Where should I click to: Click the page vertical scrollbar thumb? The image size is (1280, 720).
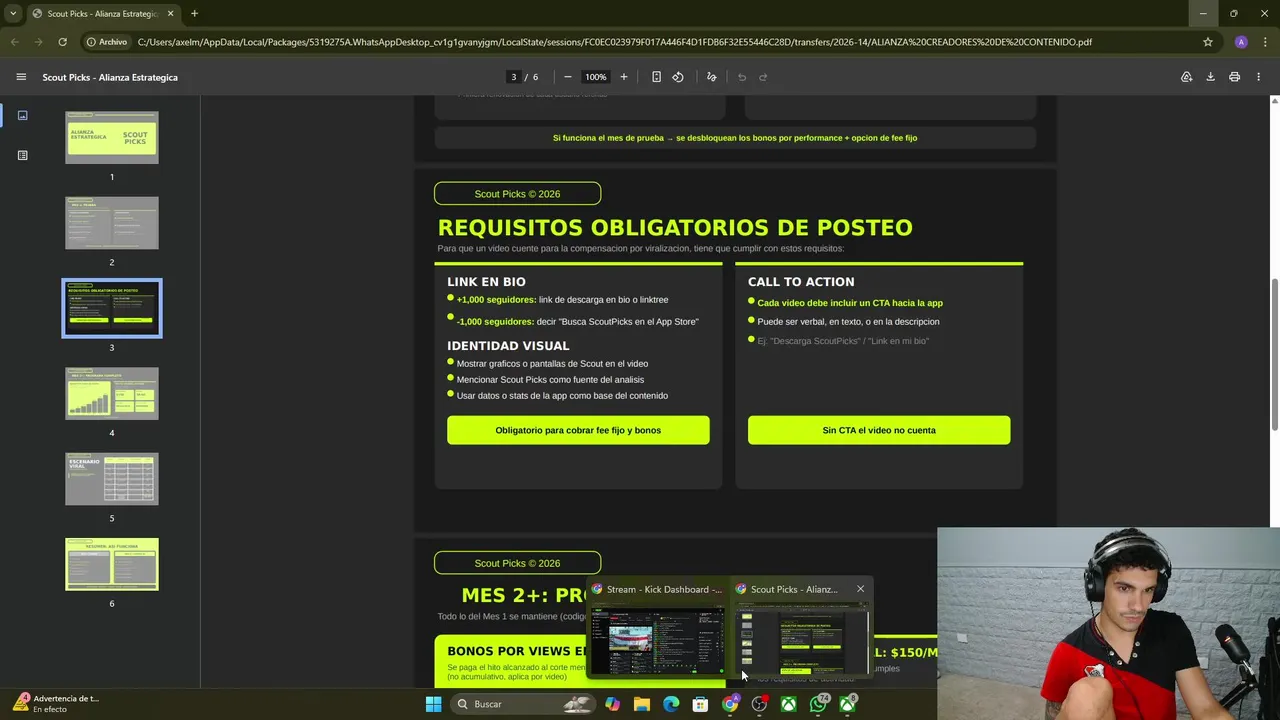tap(1274, 353)
